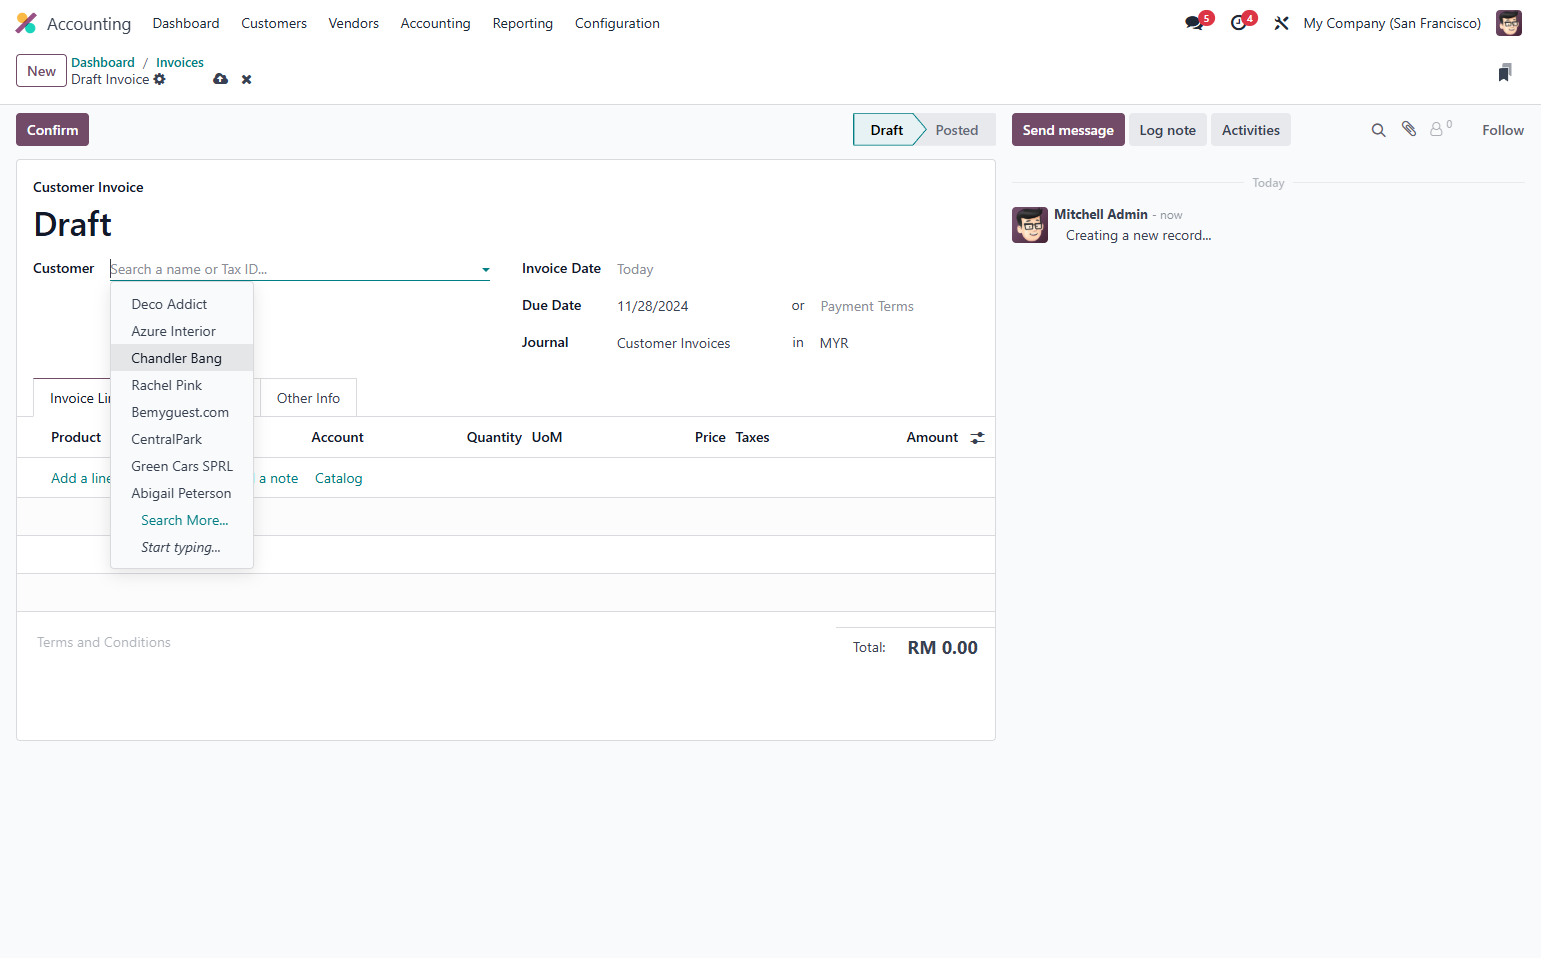This screenshot has width=1541, height=958.
Task: Open the company switcher My Company (San Francisco)
Action: click(x=1392, y=23)
